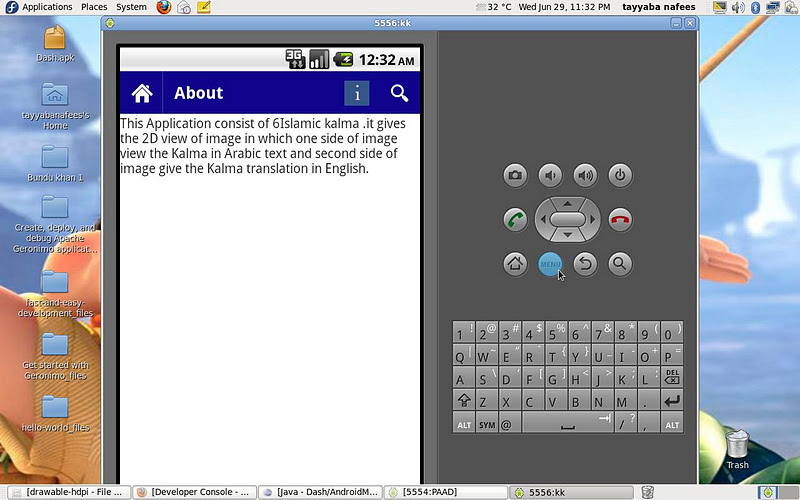800x500 pixels.
Task: Click the emulator volume up button
Action: tap(585, 175)
